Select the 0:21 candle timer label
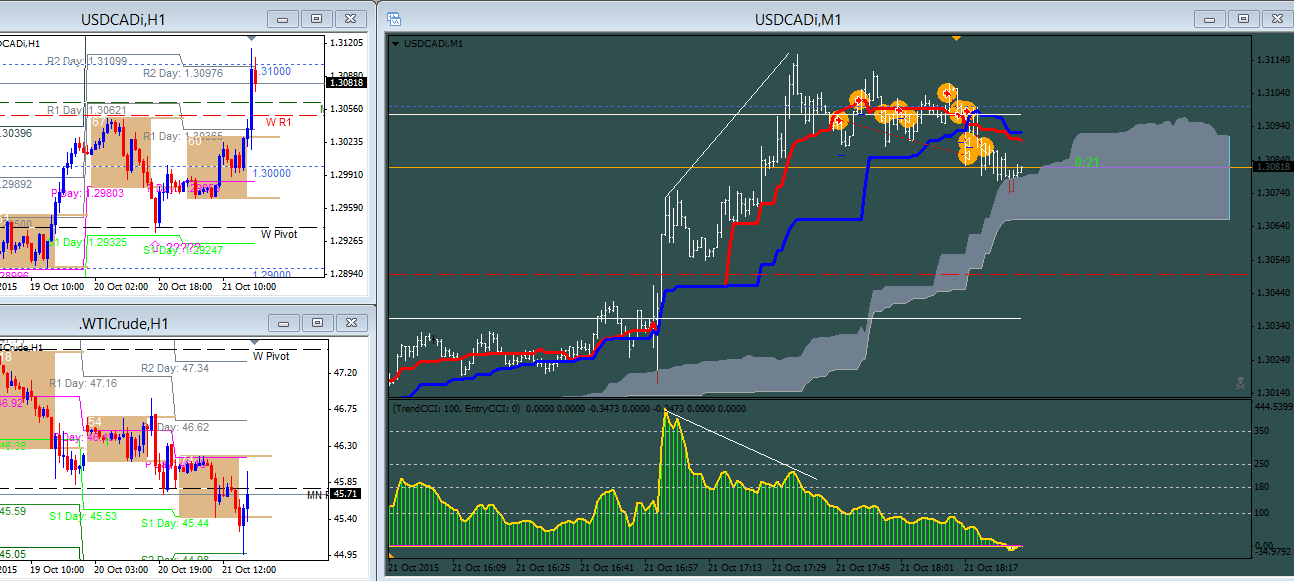Image resolution: width=1294 pixels, height=581 pixels. pyautogui.click(x=1086, y=161)
